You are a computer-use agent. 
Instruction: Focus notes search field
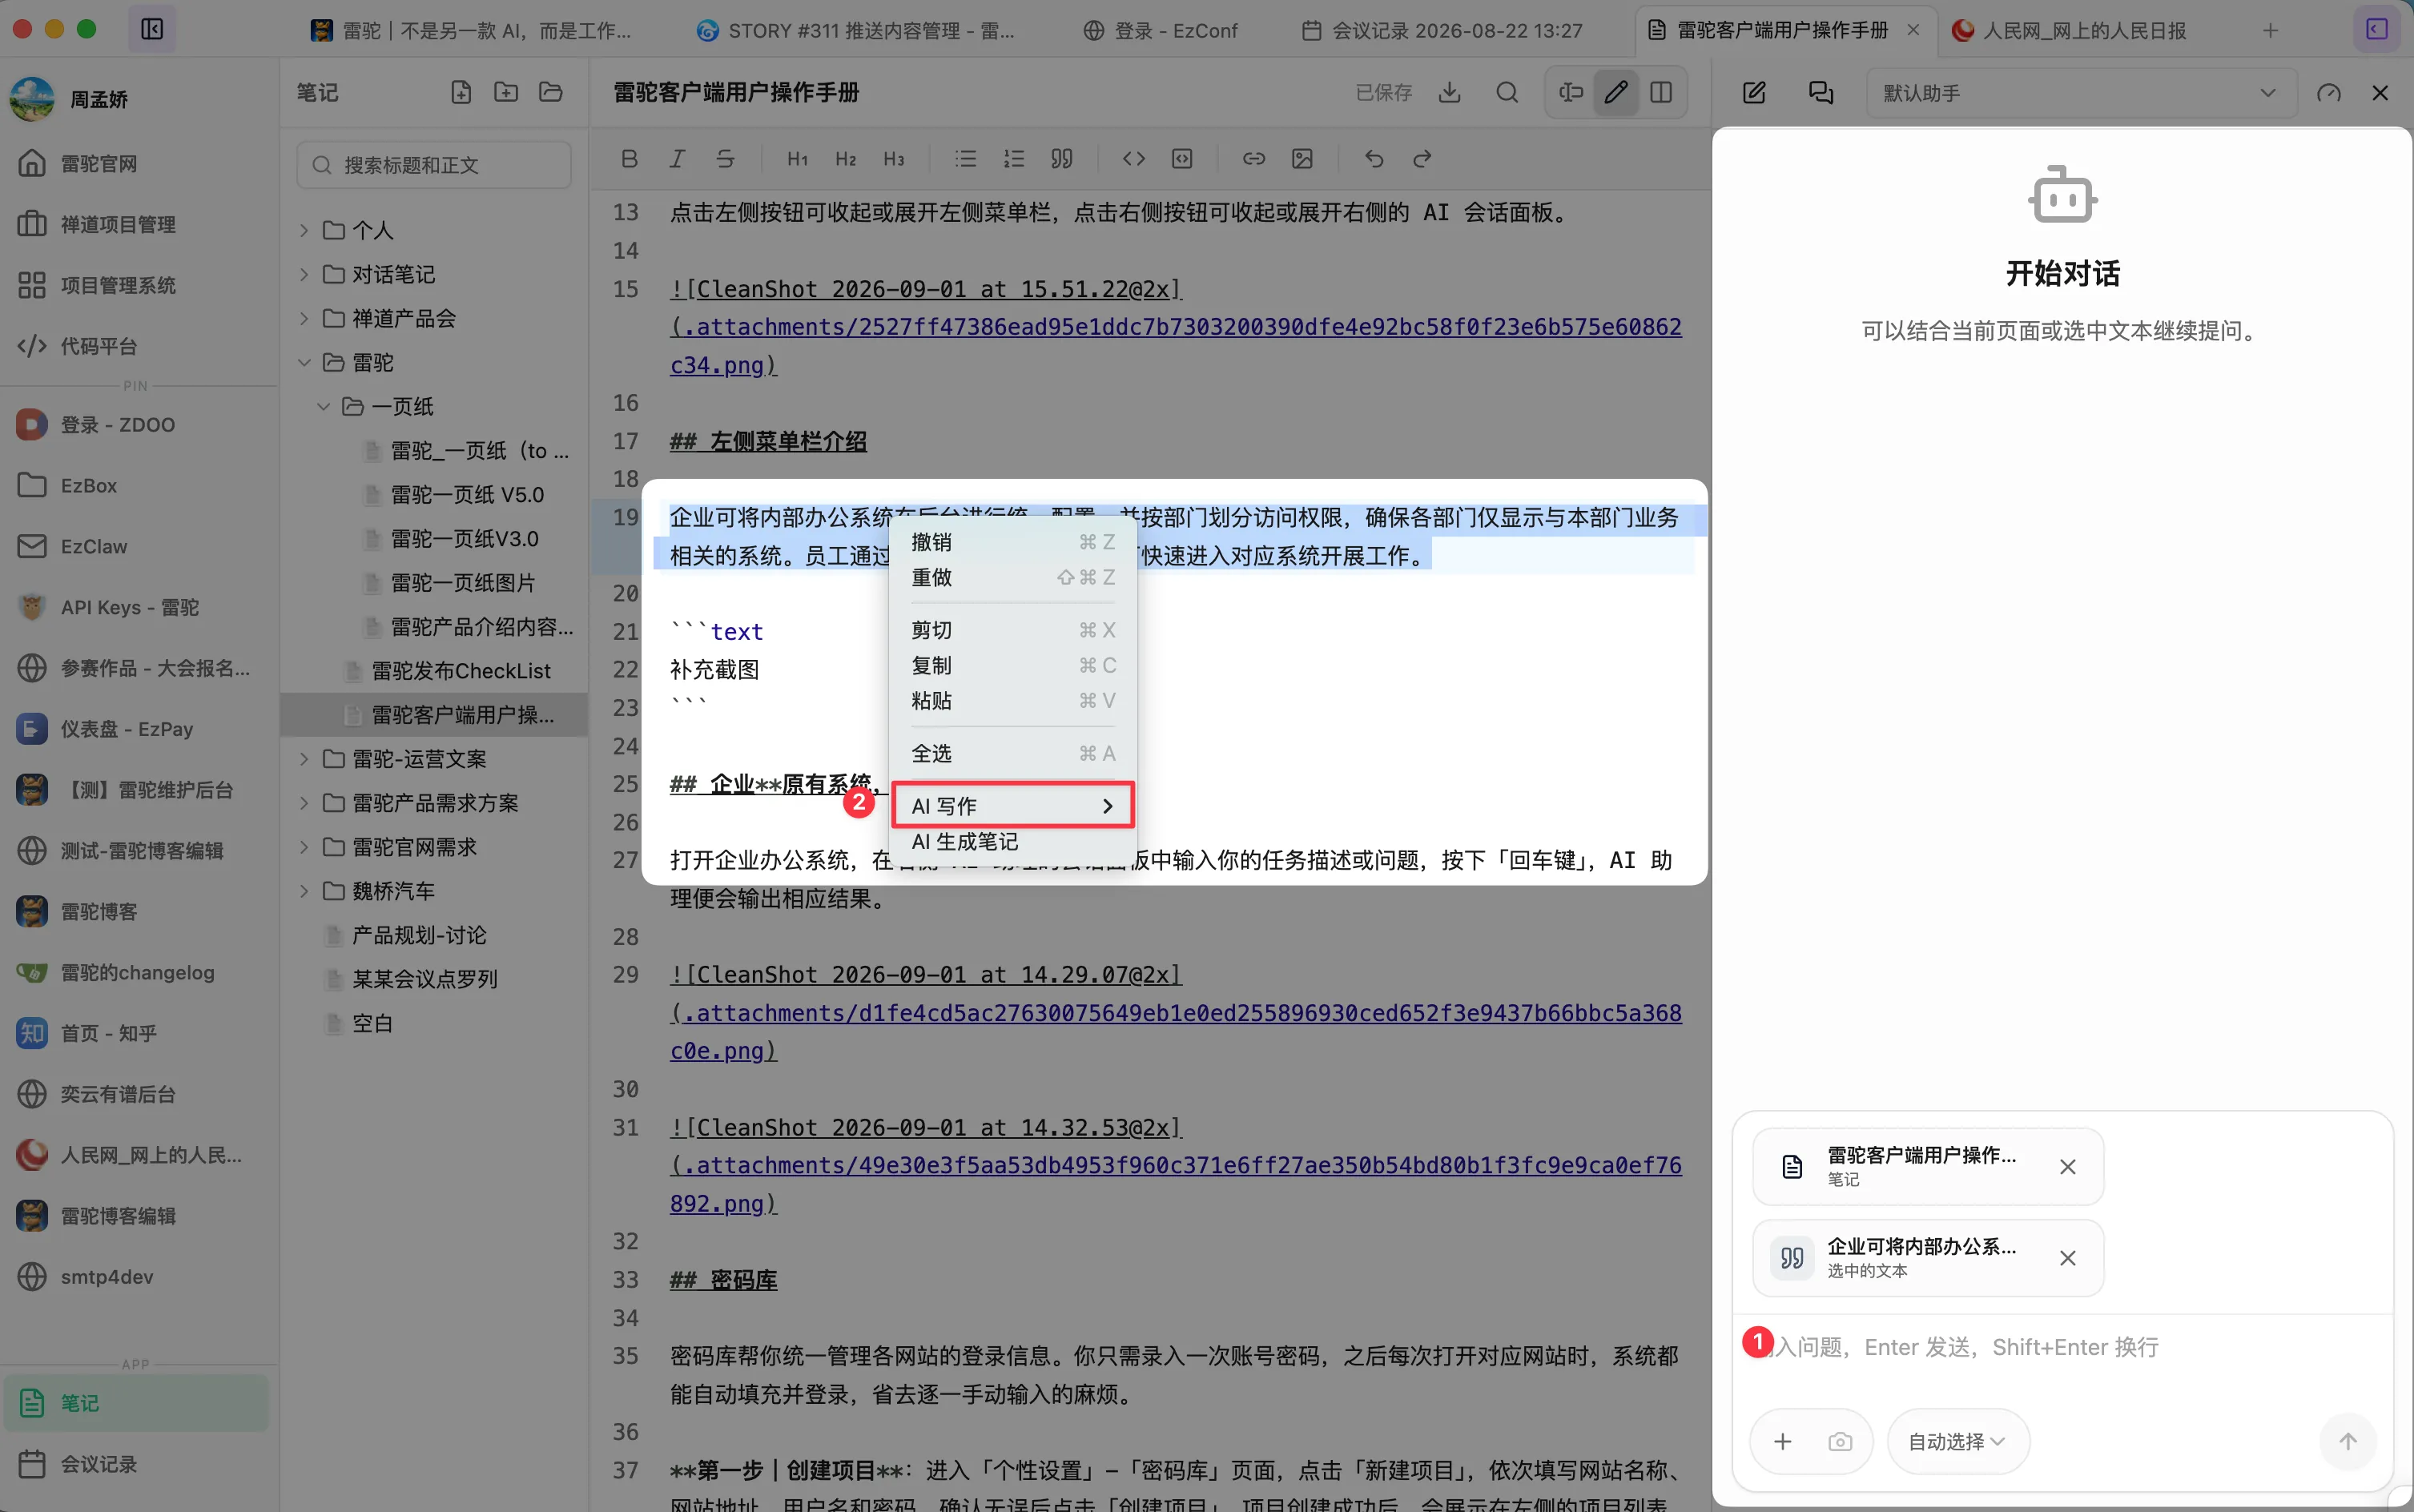point(434,164)
